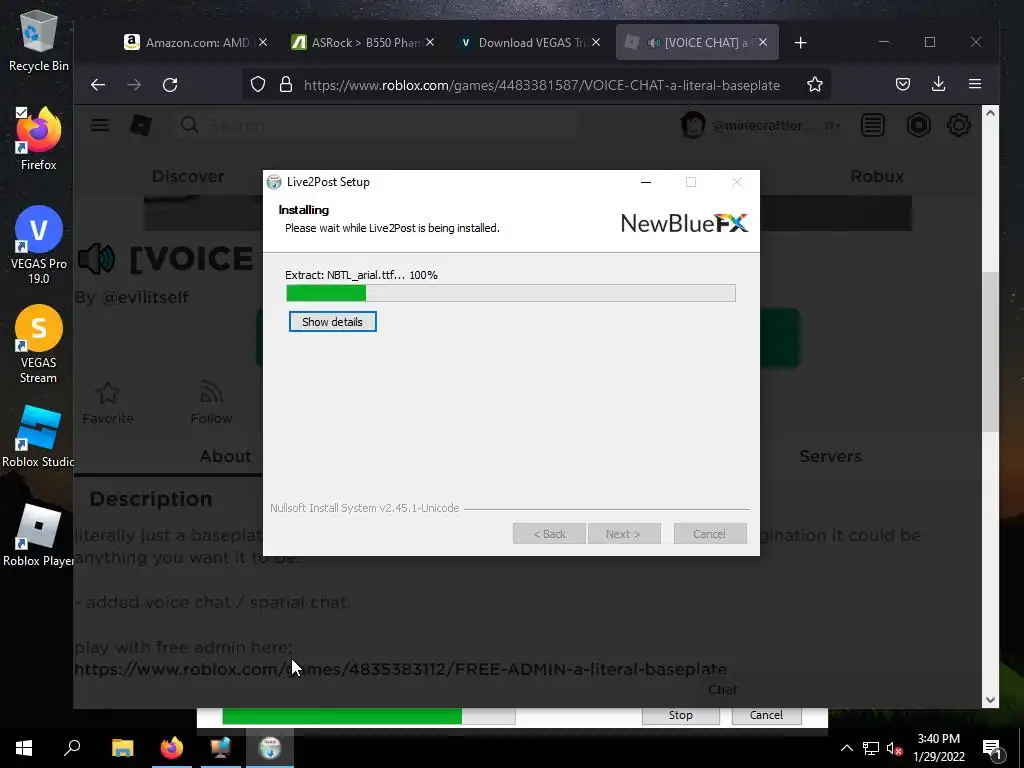
Task: Click the Roblox logo home icon
Action: [x=140, y=125]
